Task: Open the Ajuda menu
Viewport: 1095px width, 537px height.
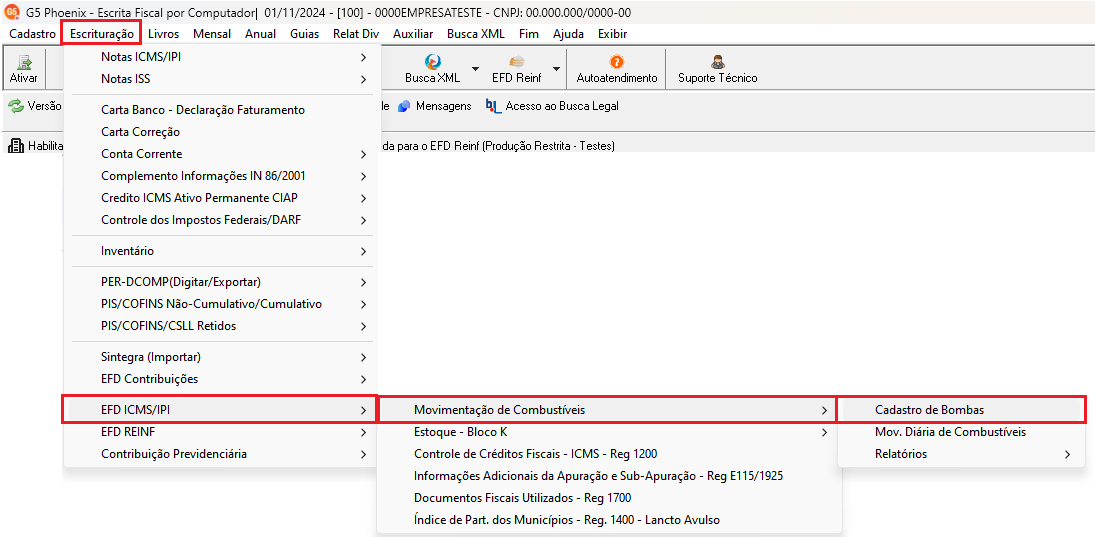Action: coord(568,34)
